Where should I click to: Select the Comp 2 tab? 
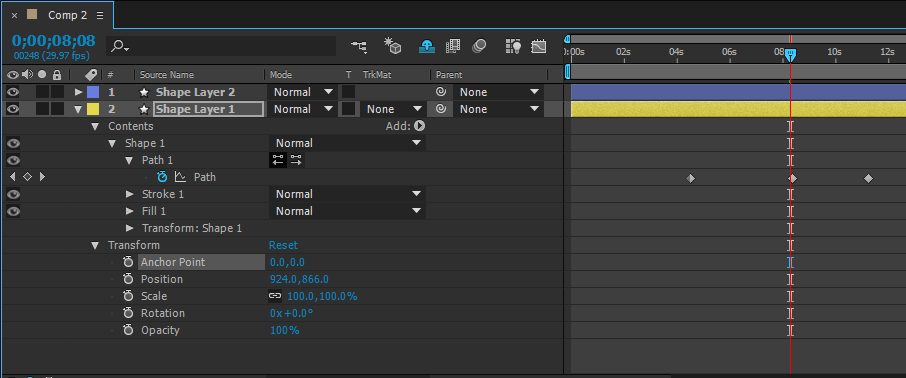(x=68, y=15)
